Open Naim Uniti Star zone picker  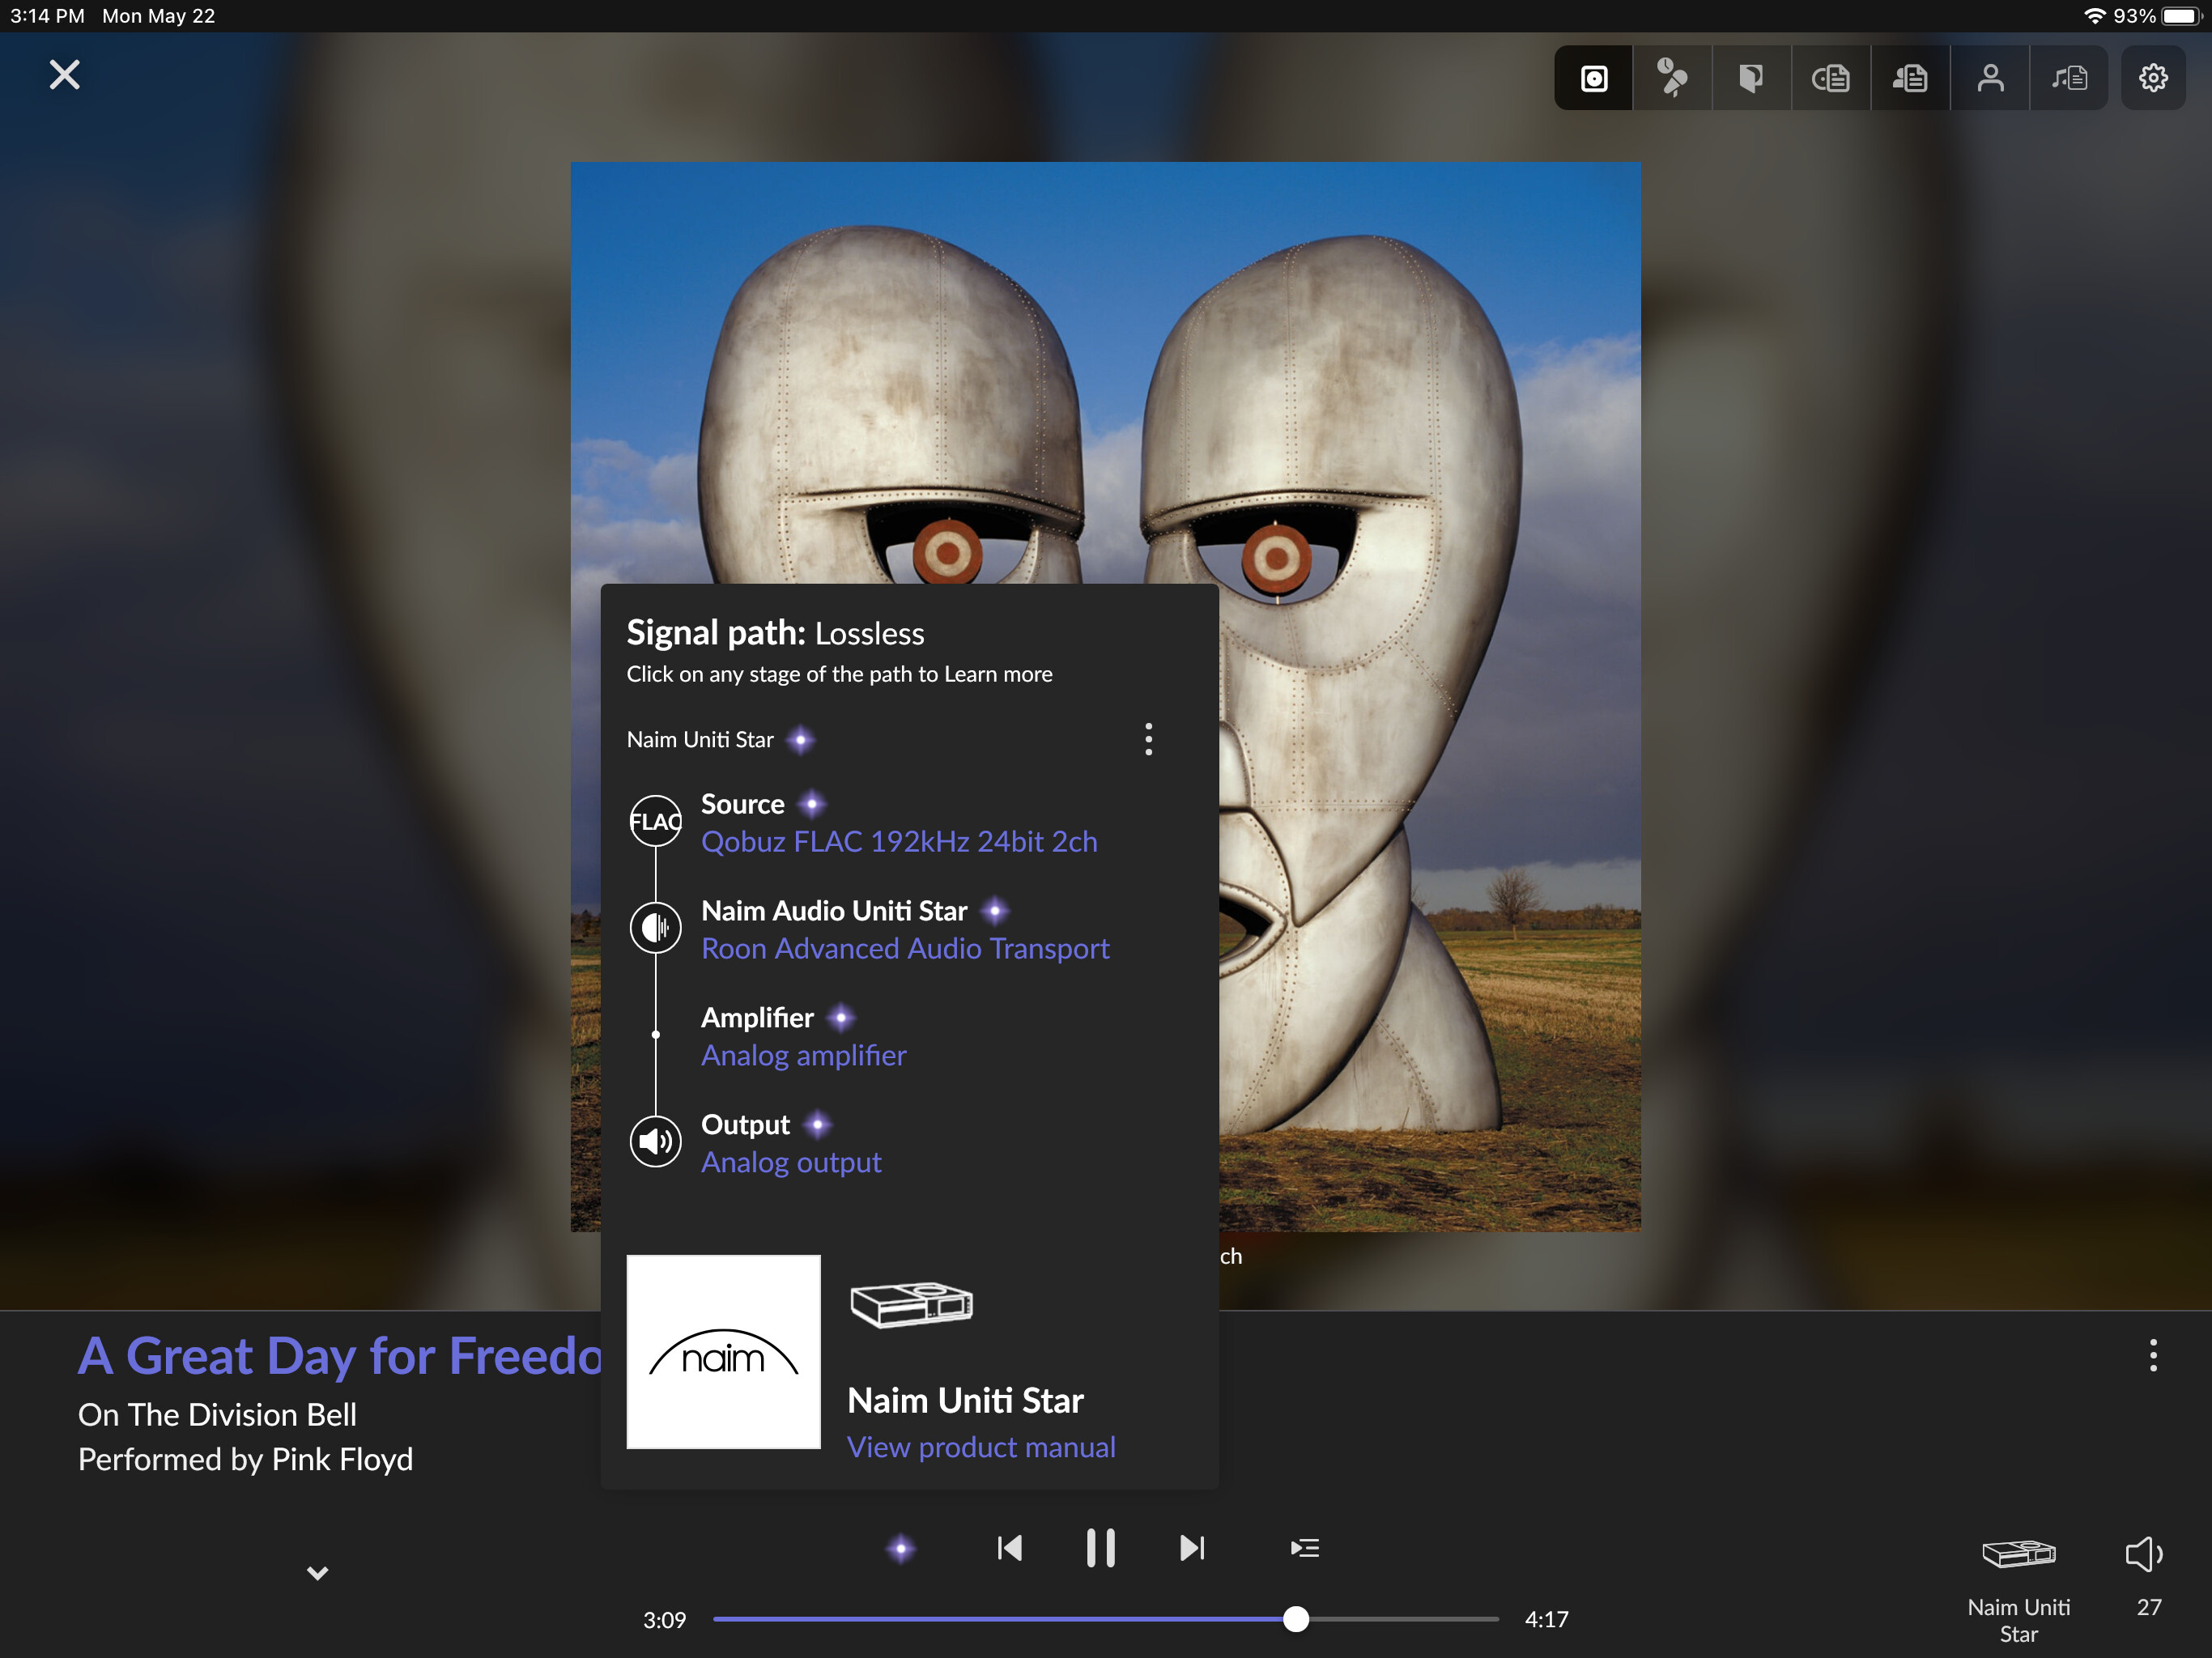[x=2018, y=1590]
